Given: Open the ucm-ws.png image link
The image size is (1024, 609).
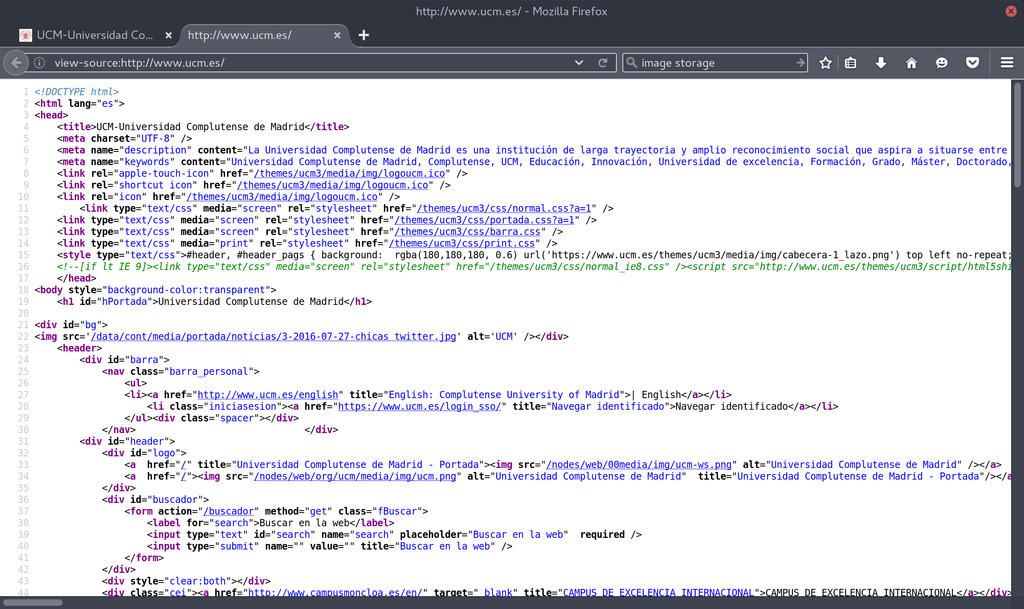Looking at the screenshot, I should pos(639,465).
